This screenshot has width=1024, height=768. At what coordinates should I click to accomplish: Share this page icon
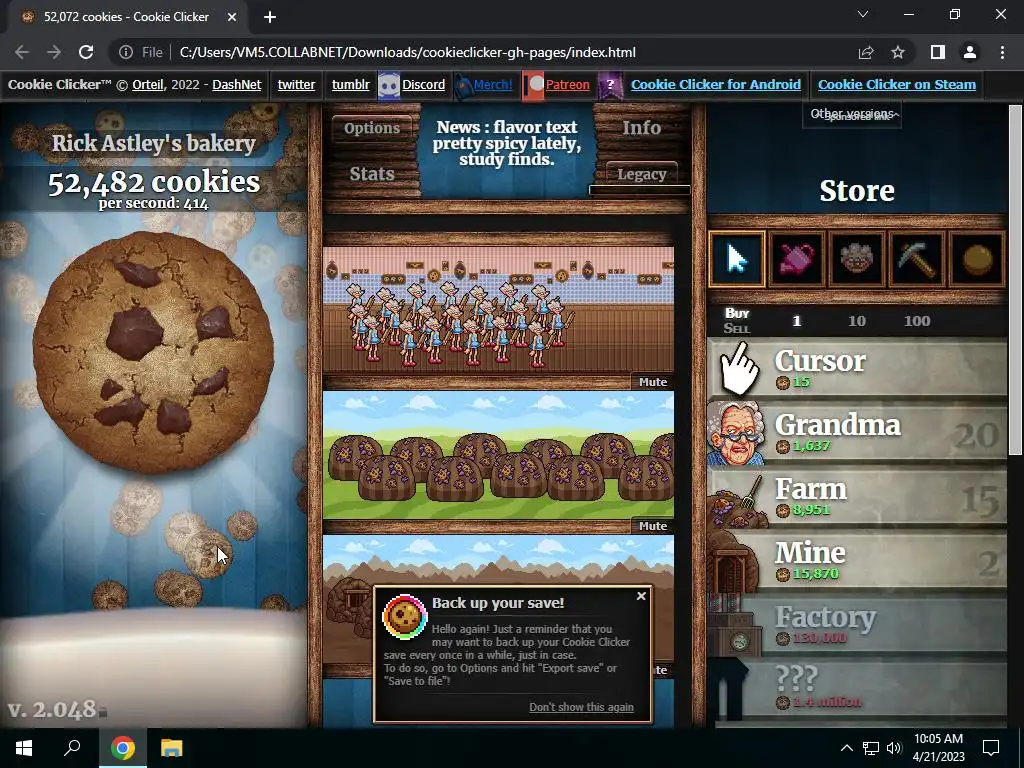866,52
